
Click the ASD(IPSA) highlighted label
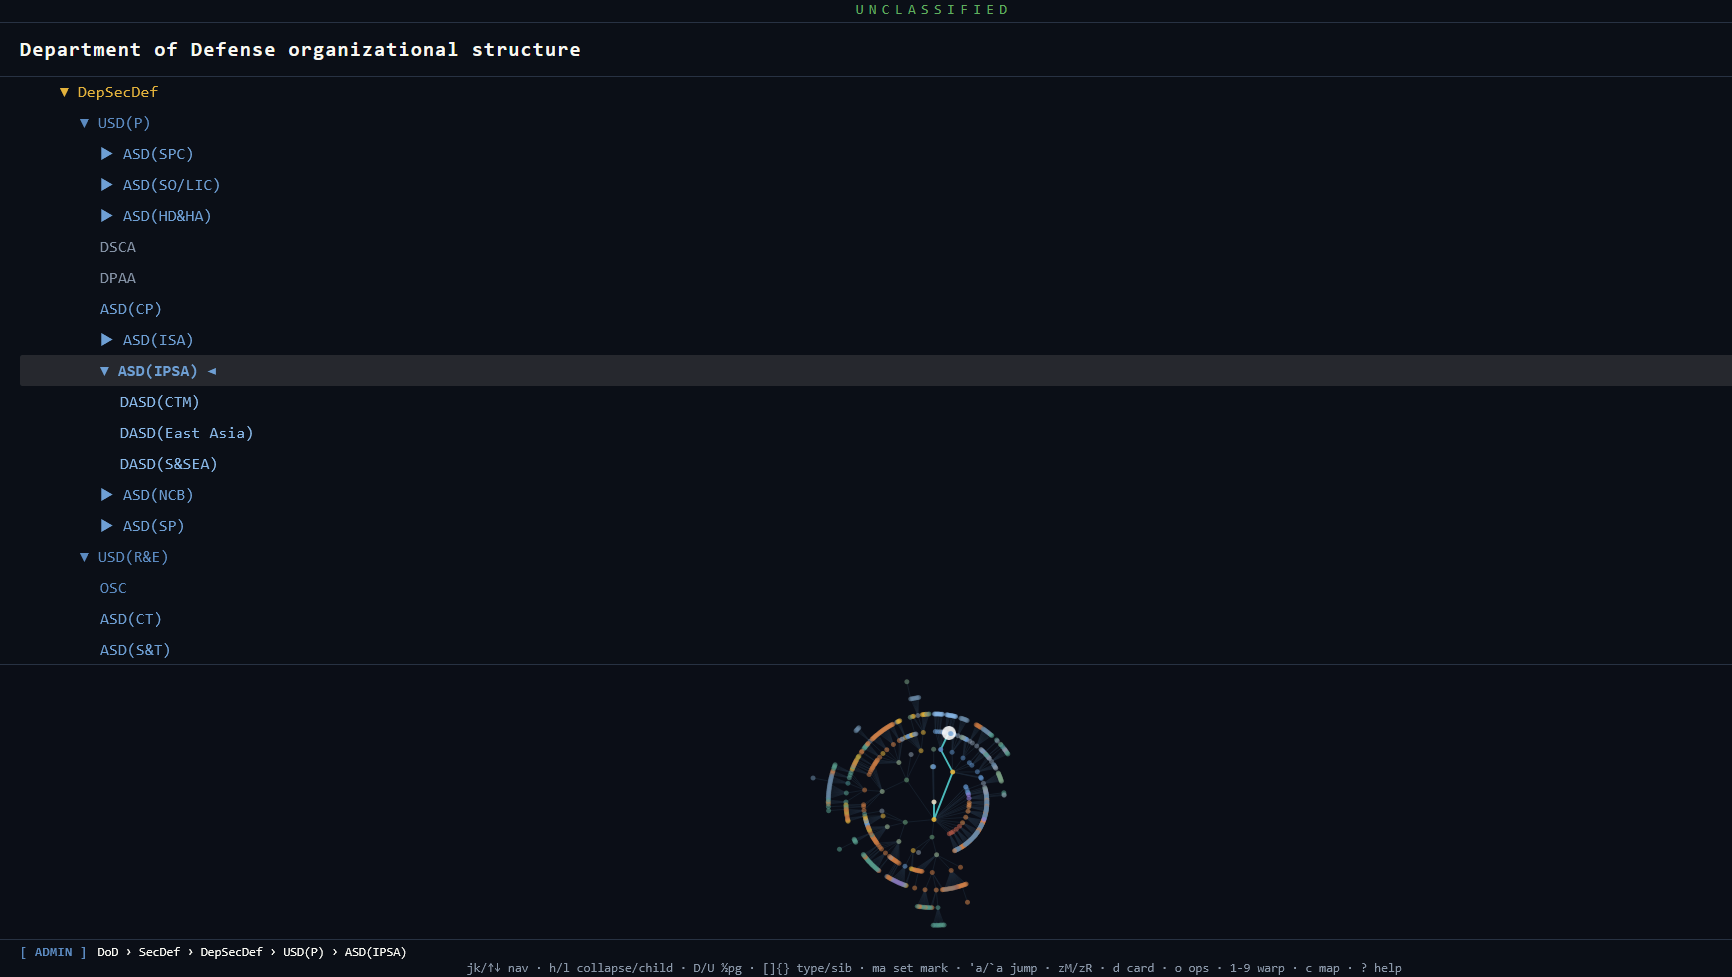(x=158, y=371)
